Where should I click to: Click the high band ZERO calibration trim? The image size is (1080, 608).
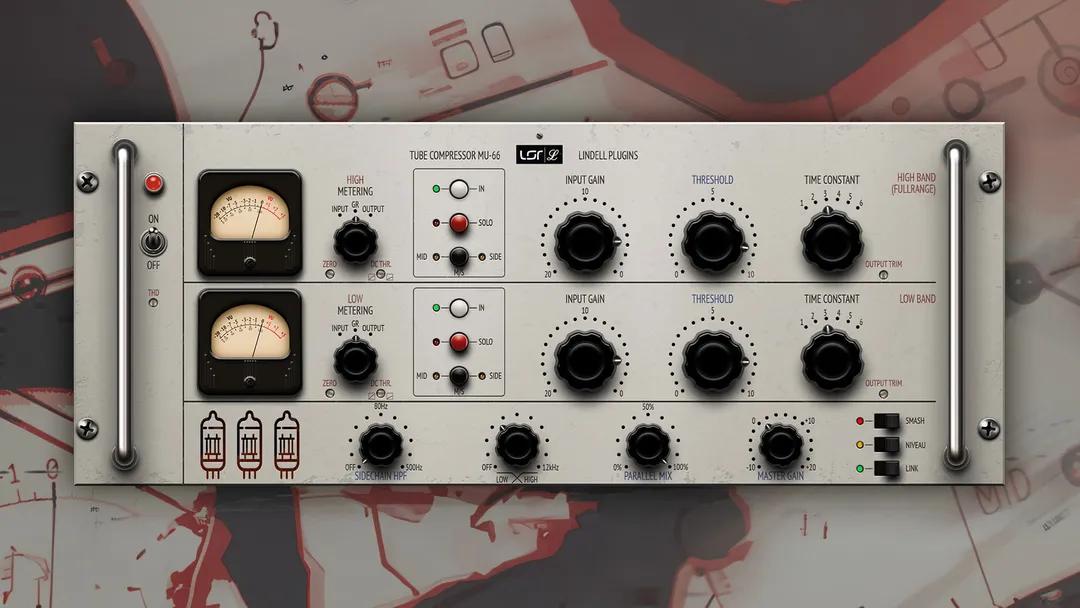(328, 275)
